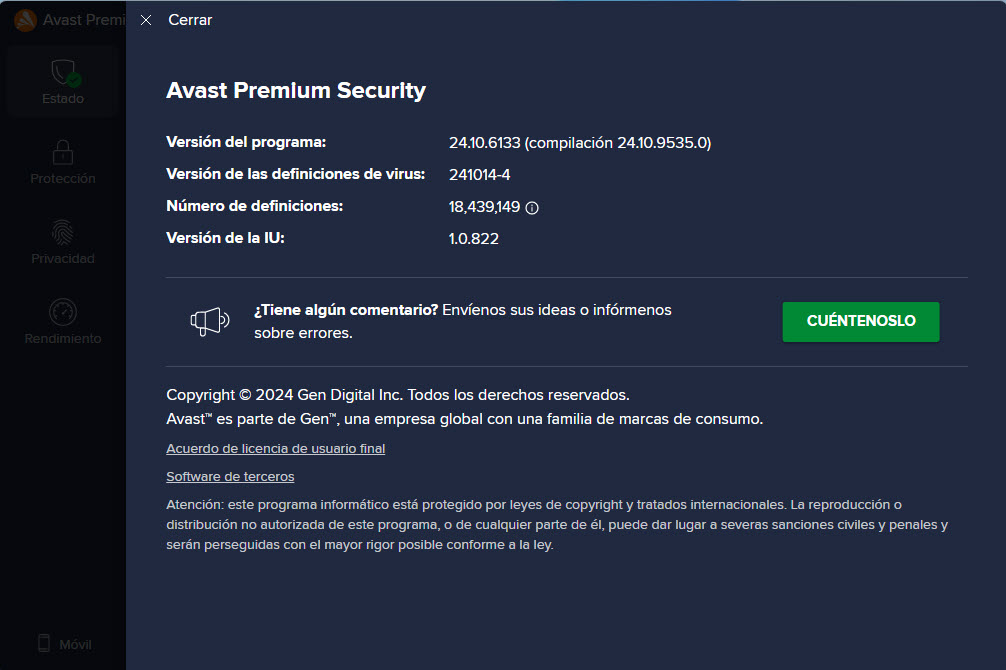Open the Software de terceros link
The image size is (1006, 670).
pyautogui.click(x=230, y=477)
